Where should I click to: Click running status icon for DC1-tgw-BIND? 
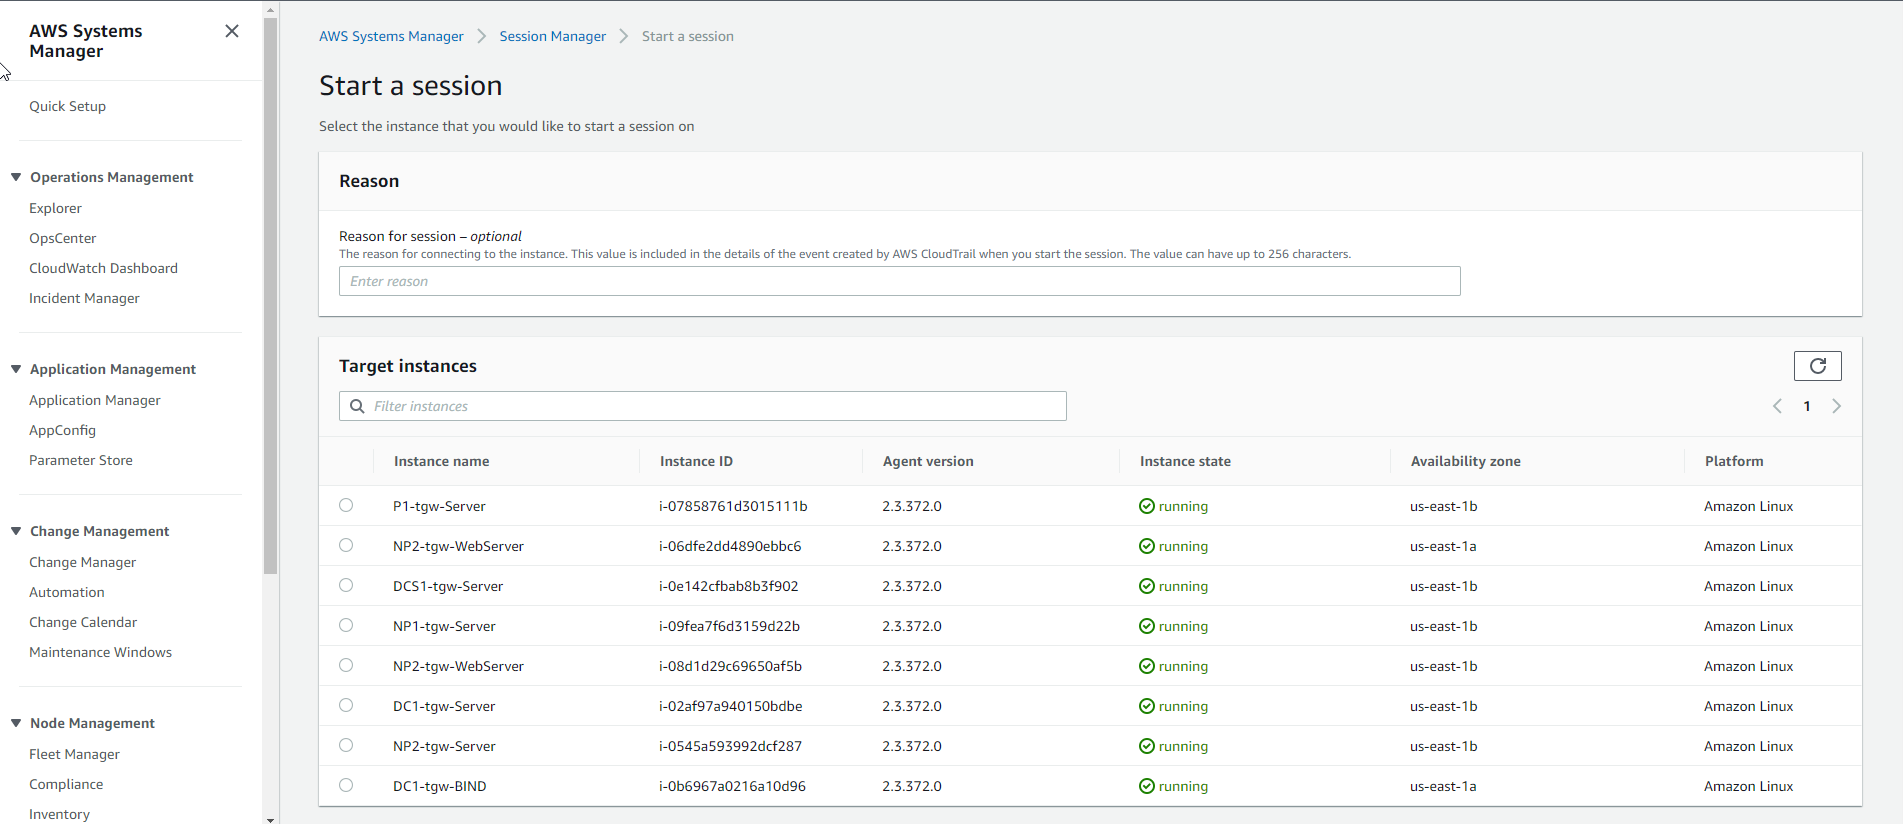(1147, 786)
